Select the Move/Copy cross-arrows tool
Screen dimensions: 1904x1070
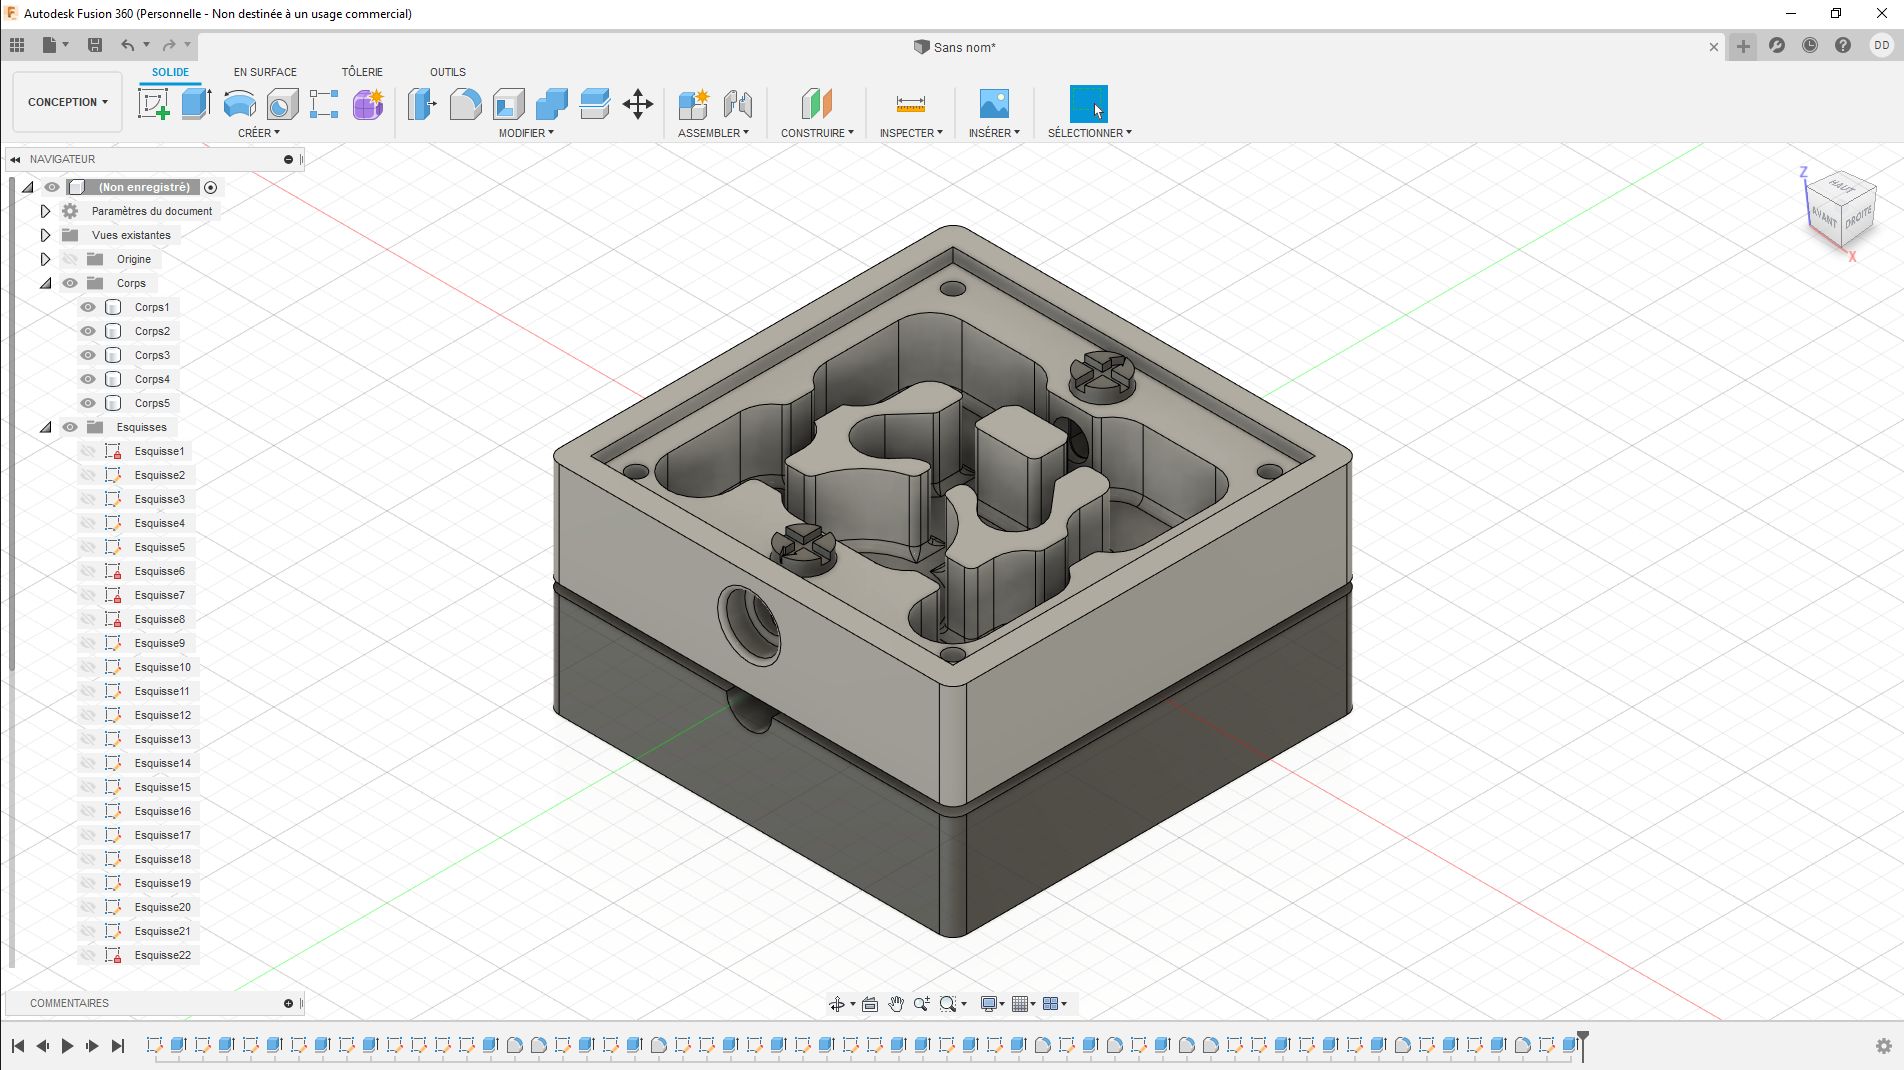(637, 104)
